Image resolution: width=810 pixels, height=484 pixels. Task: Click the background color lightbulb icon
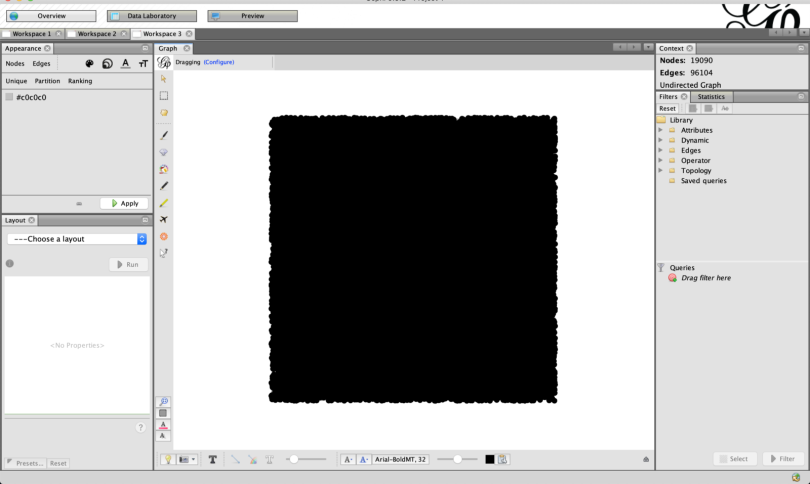pos(168,459)
